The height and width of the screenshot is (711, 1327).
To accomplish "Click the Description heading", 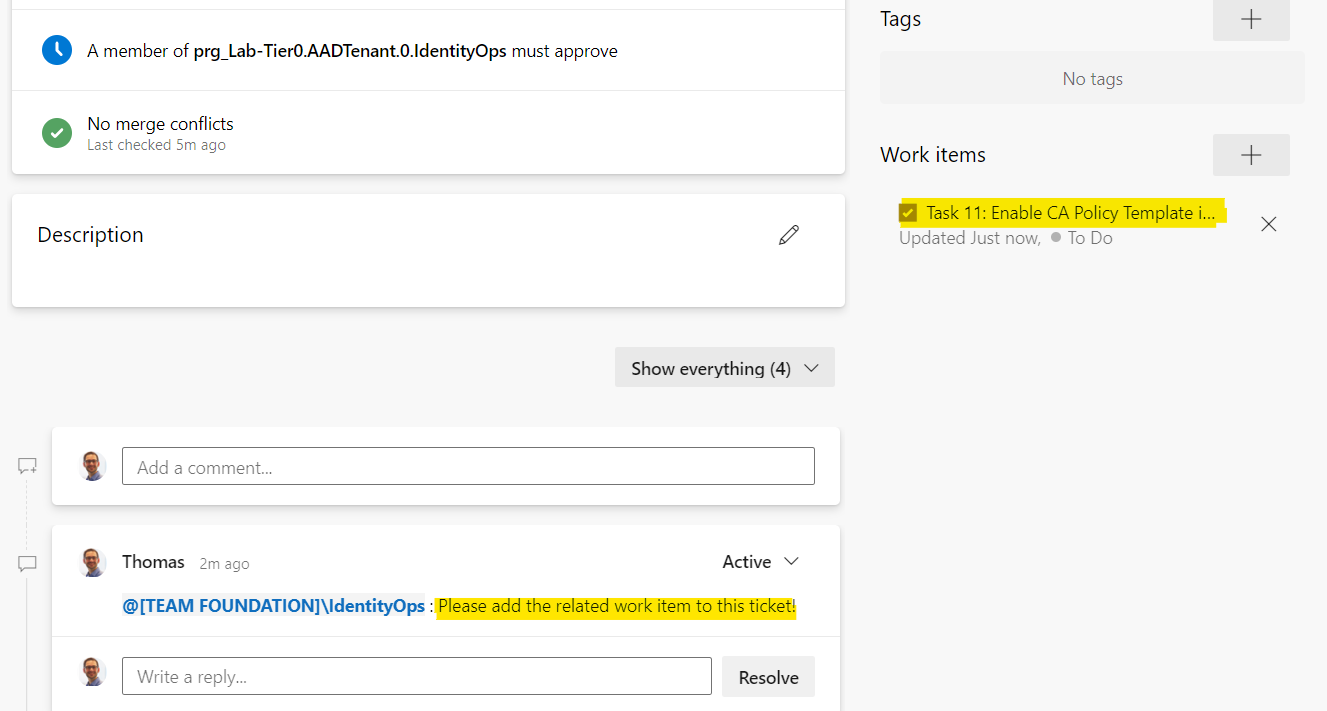I will point(90,235).
